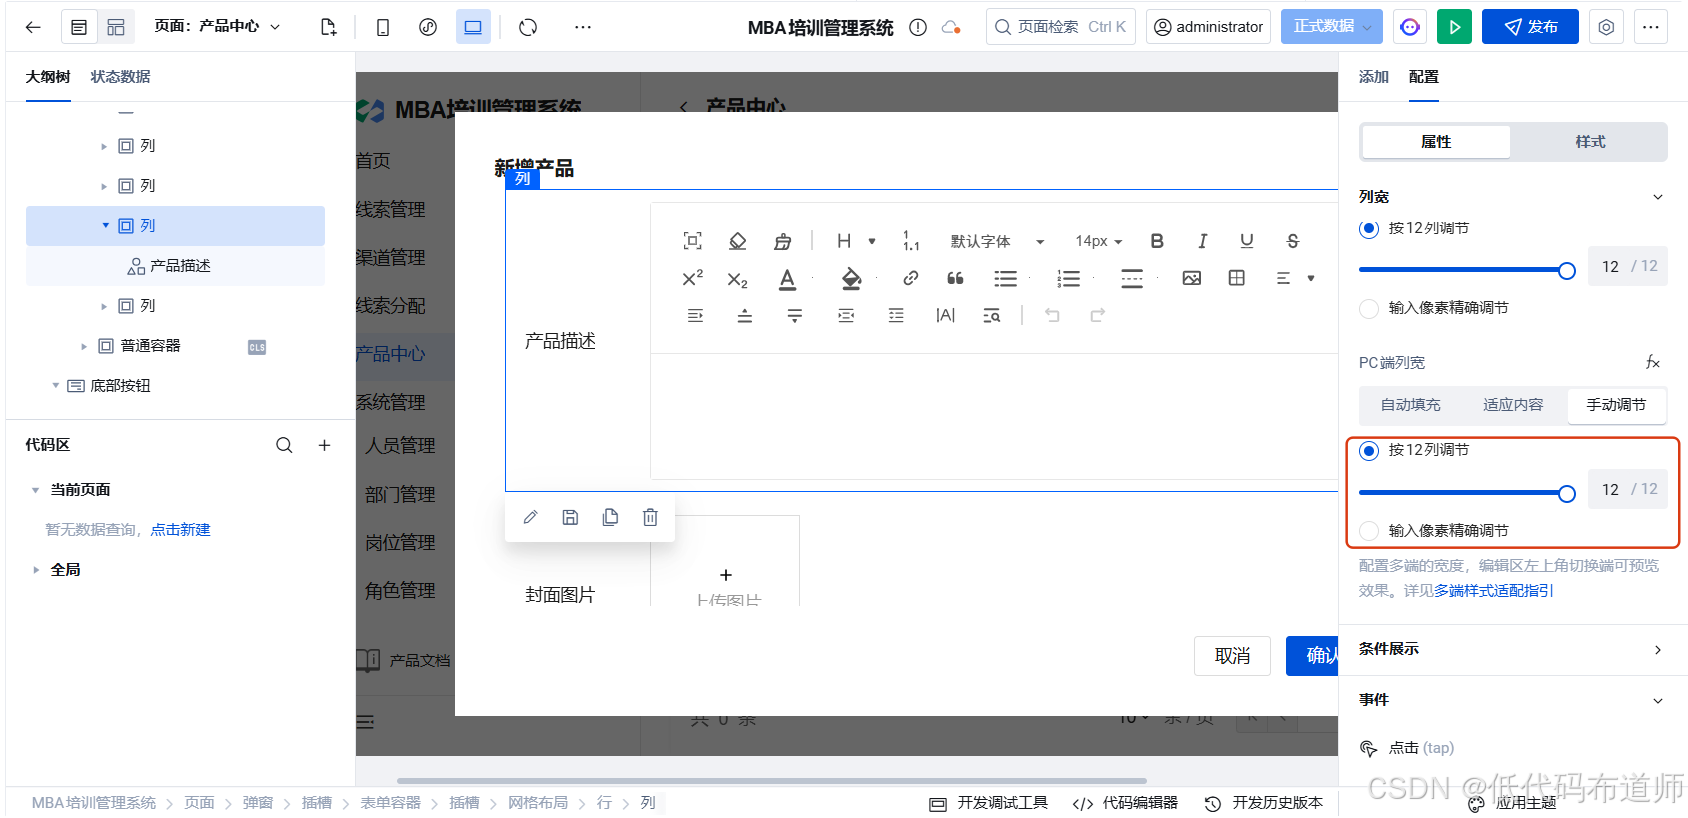Switch to the 样式 tab
This screenshot has width=1688, height=818.
pos(1589,142)
